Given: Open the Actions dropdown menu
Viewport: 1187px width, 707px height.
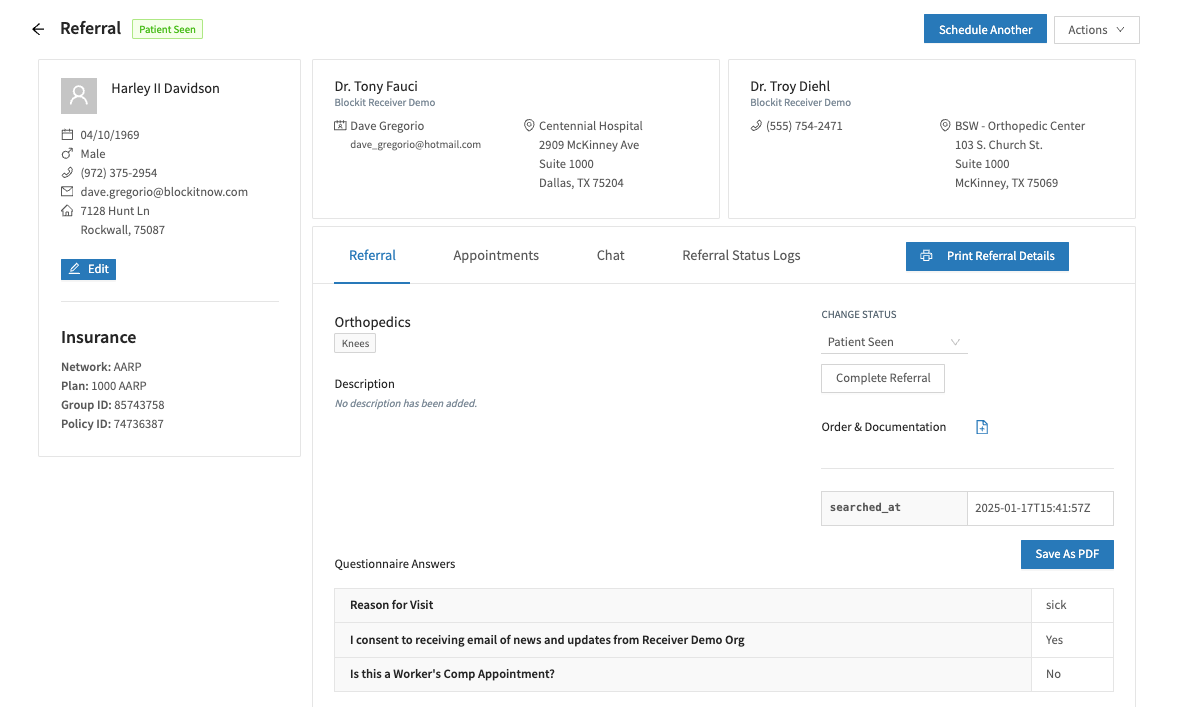Looking at the screenshot, I should (1096, 30).
